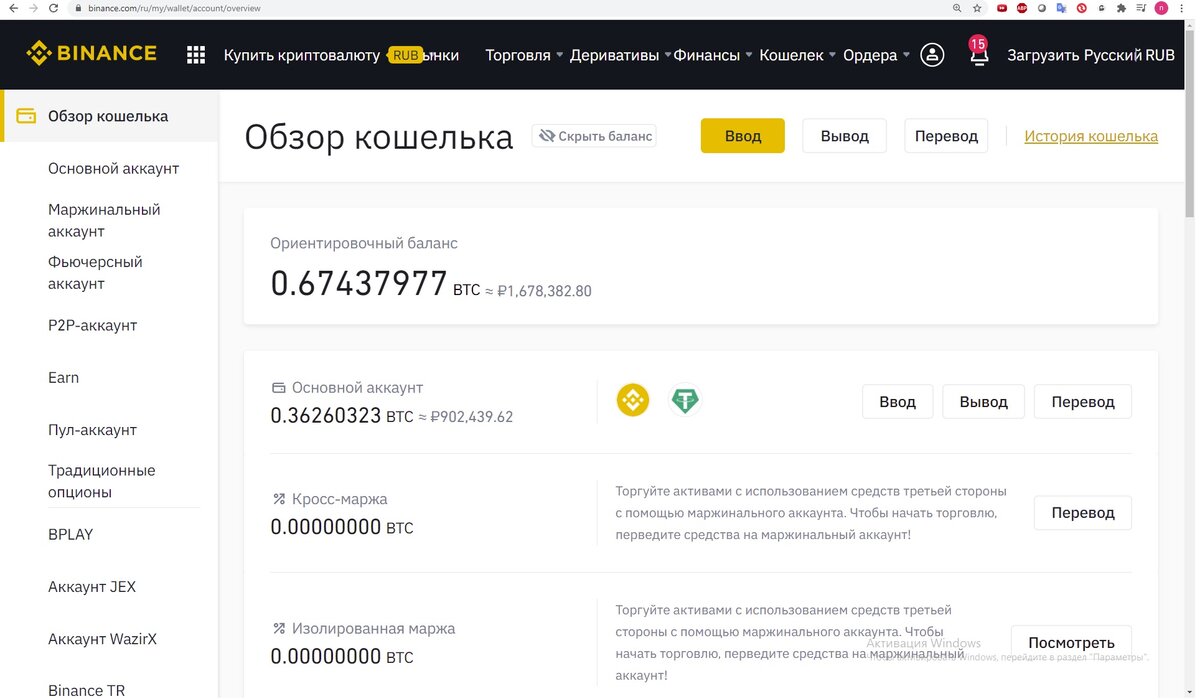This screenshot has height=699, width=1200.
Task: Open the Chrome three-dot menu
Action: pyautogui.click(x=1181, y=8)
